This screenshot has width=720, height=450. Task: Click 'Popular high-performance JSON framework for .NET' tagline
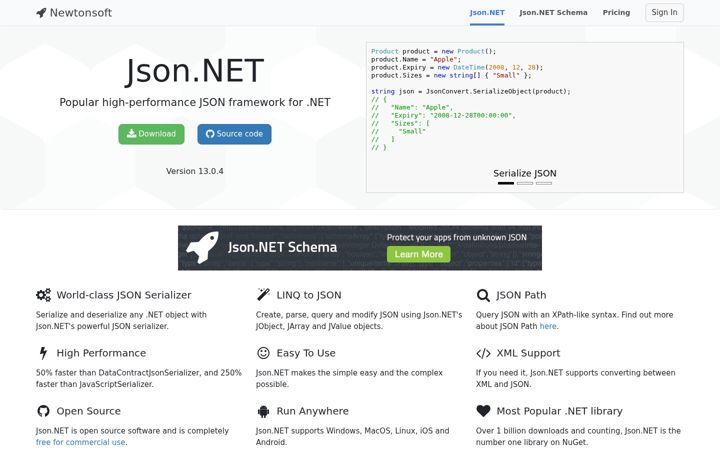point(195,102)
